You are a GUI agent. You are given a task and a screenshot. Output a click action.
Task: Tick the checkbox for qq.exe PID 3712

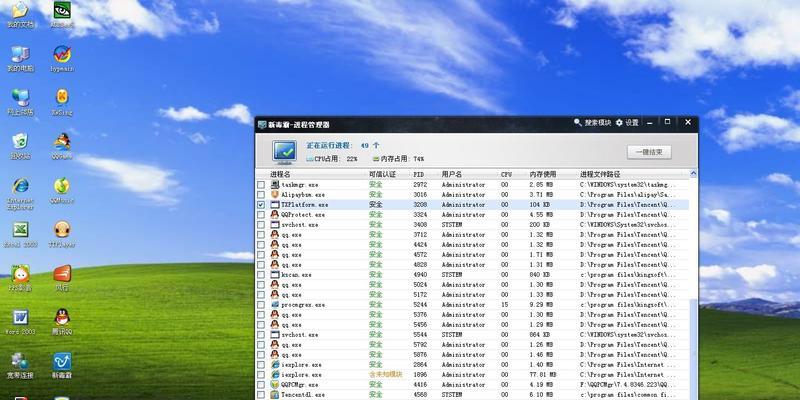point(261,235)
